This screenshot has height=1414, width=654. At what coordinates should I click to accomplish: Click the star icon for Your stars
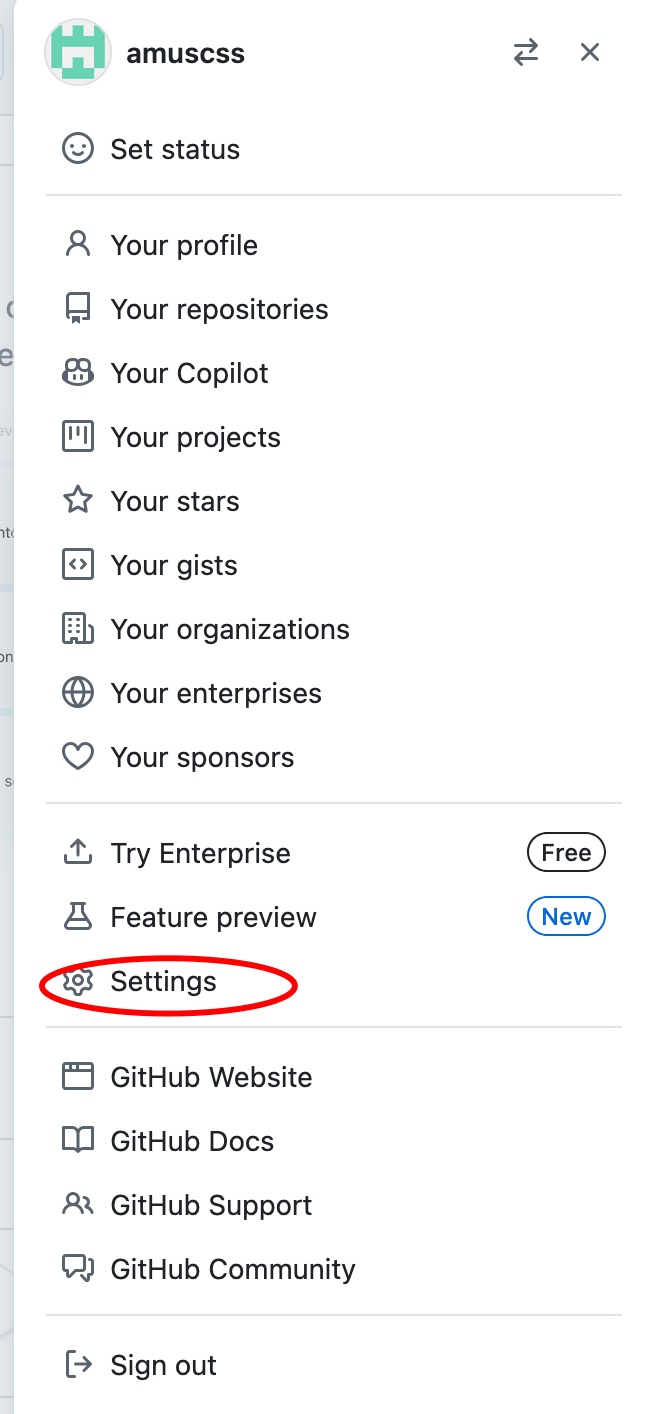(77, 501)
